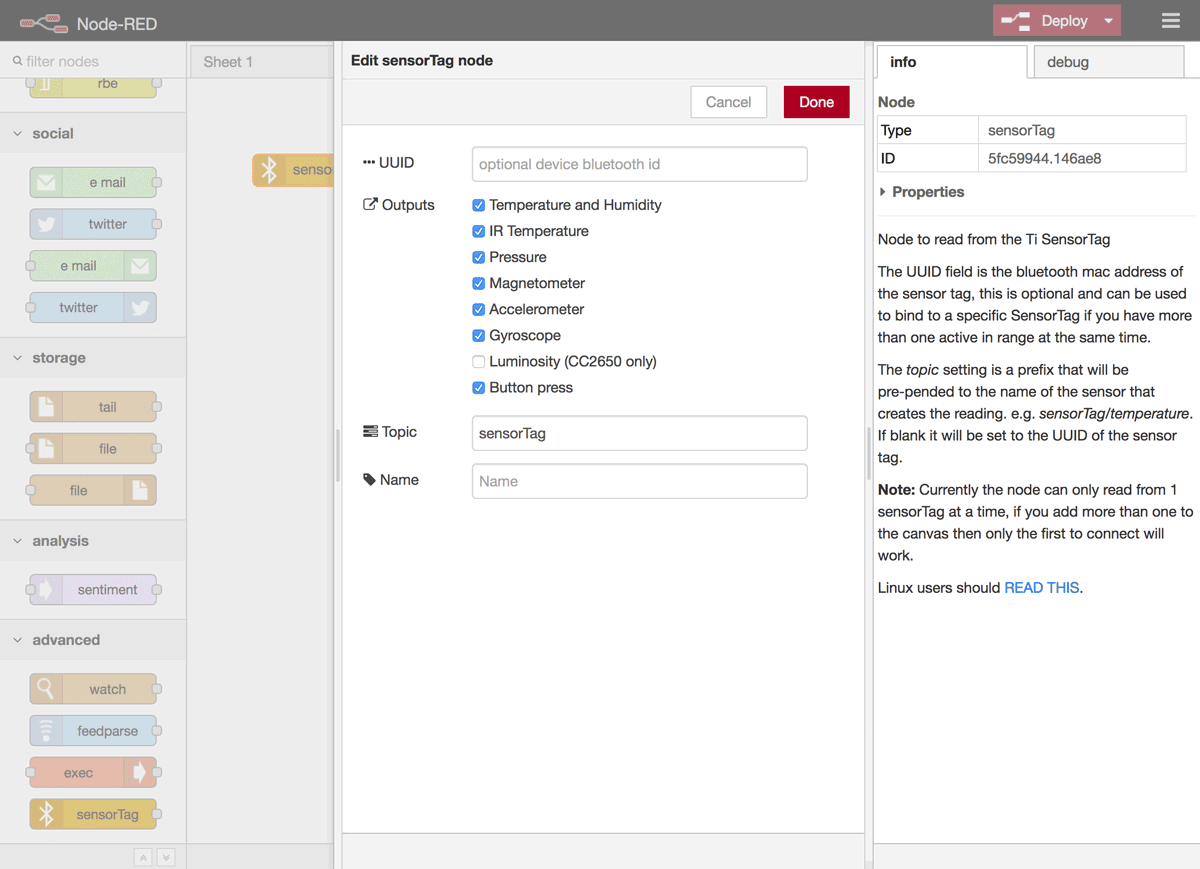Select the e mail output node envelope icon

point(140,266)
